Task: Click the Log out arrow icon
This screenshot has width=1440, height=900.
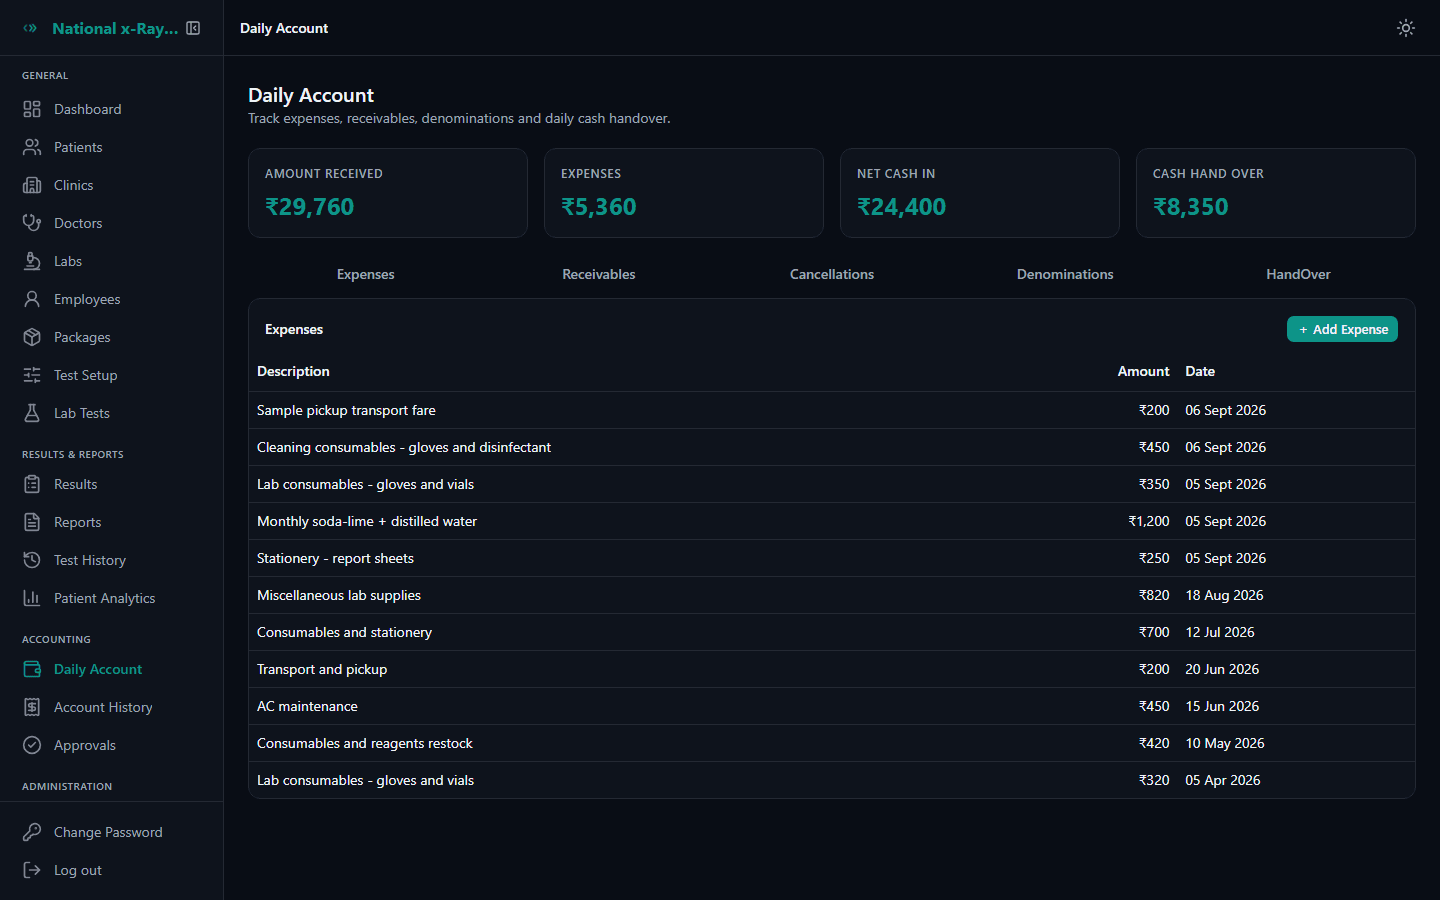Action: coord(32,870)
